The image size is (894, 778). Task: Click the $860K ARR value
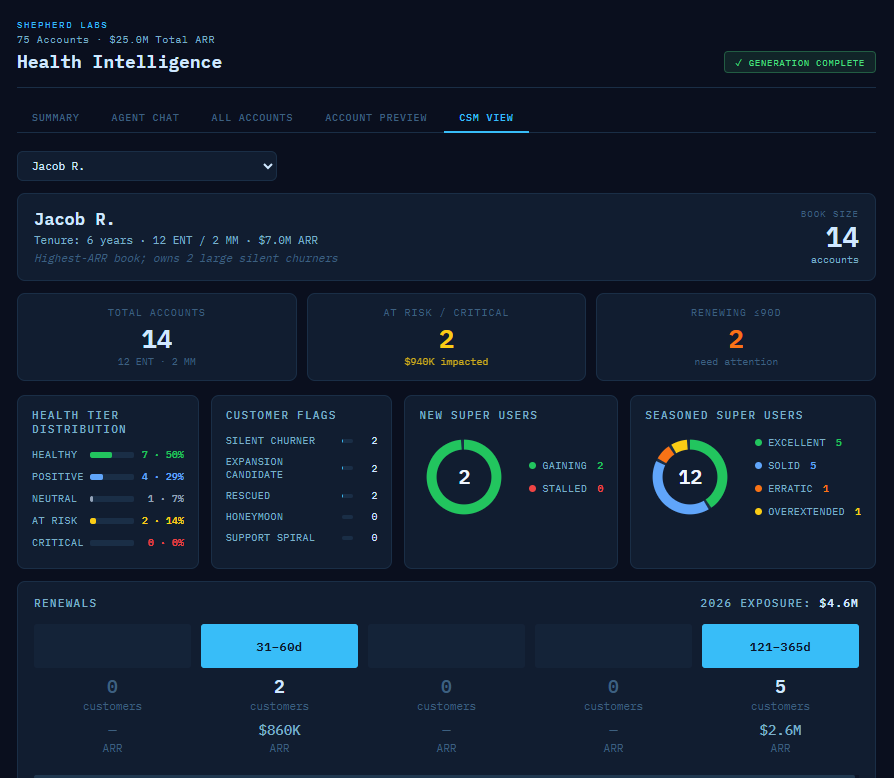[x=279, y=730]
